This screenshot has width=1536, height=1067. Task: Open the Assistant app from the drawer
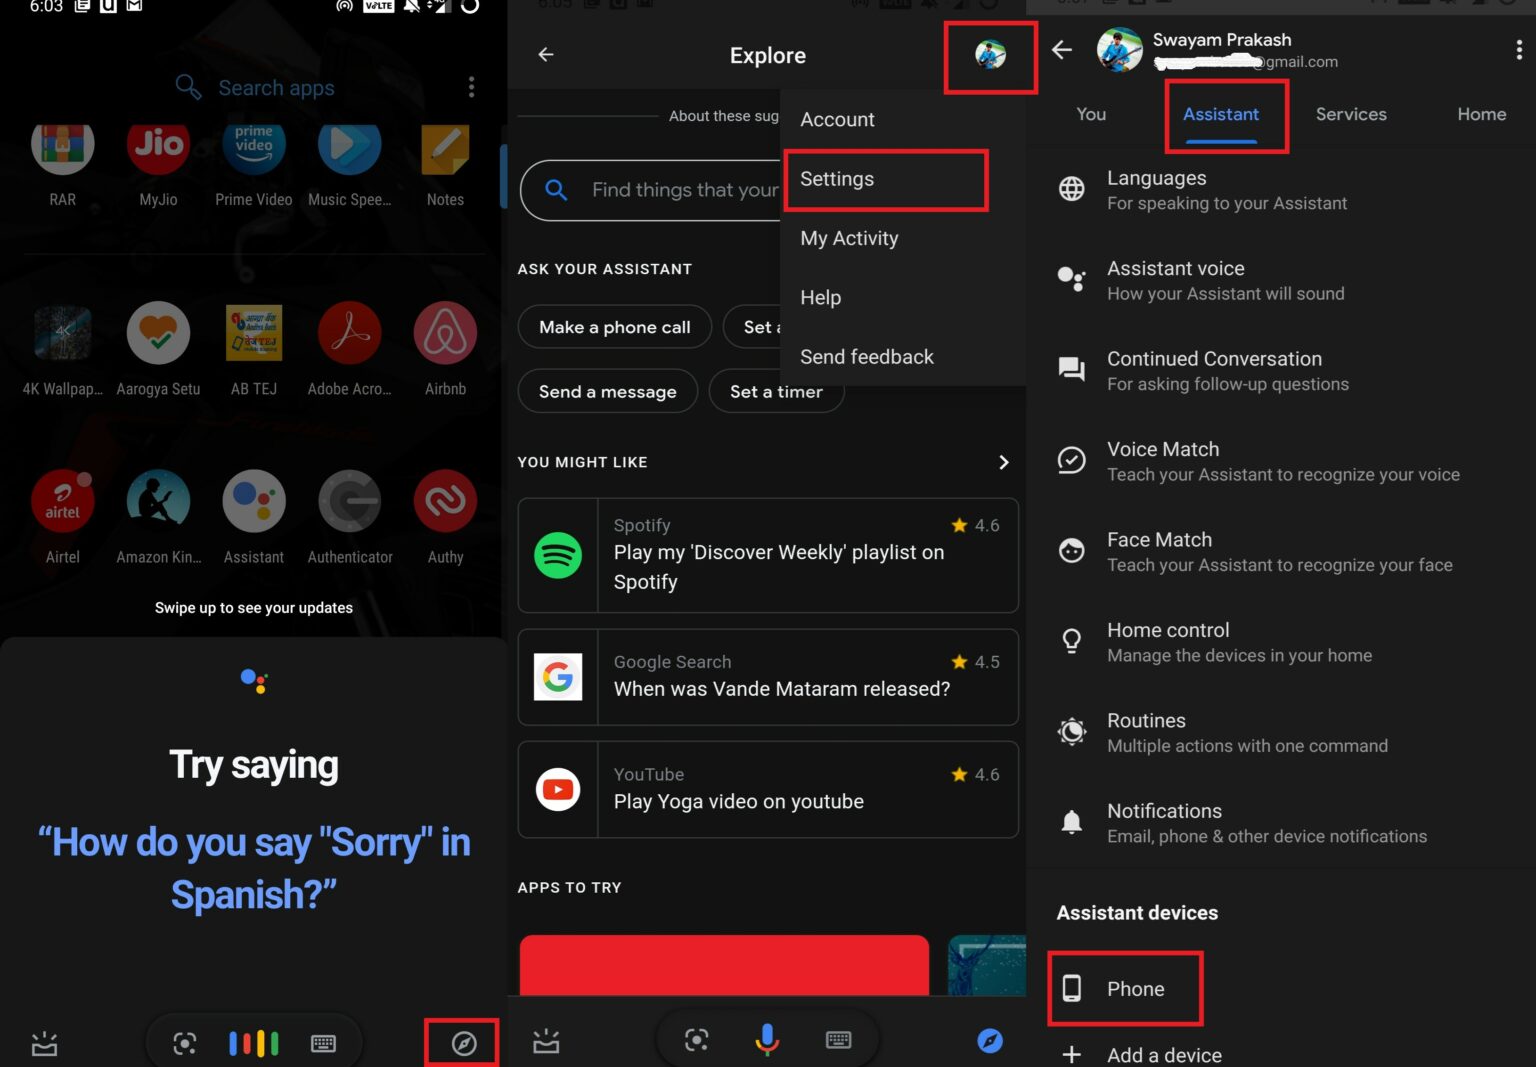[x=253, y=501]
